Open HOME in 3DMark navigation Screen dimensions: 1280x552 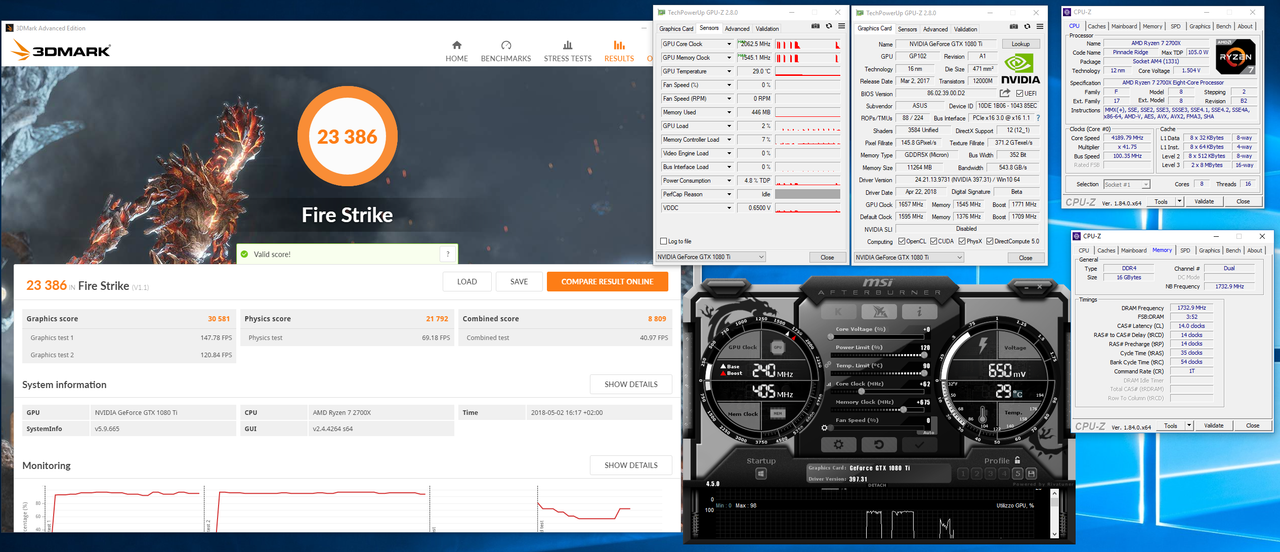pyautogui.click(x=457, y=50)
